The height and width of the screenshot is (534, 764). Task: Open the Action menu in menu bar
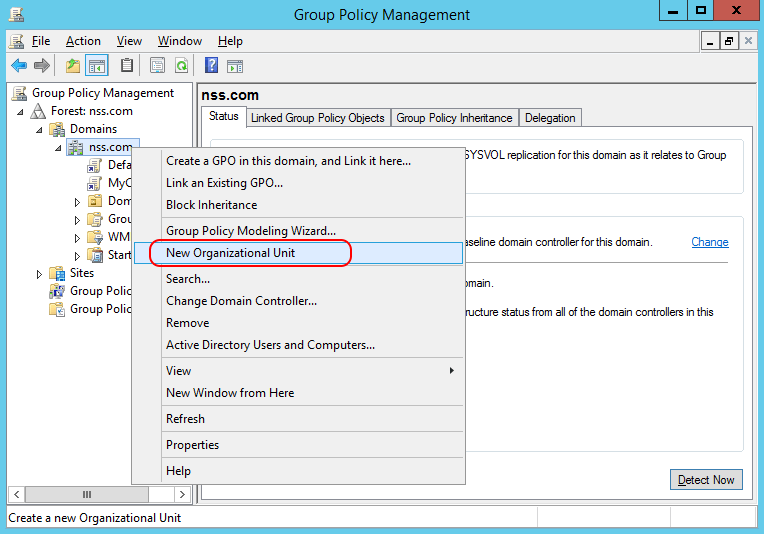click(83, 41)
